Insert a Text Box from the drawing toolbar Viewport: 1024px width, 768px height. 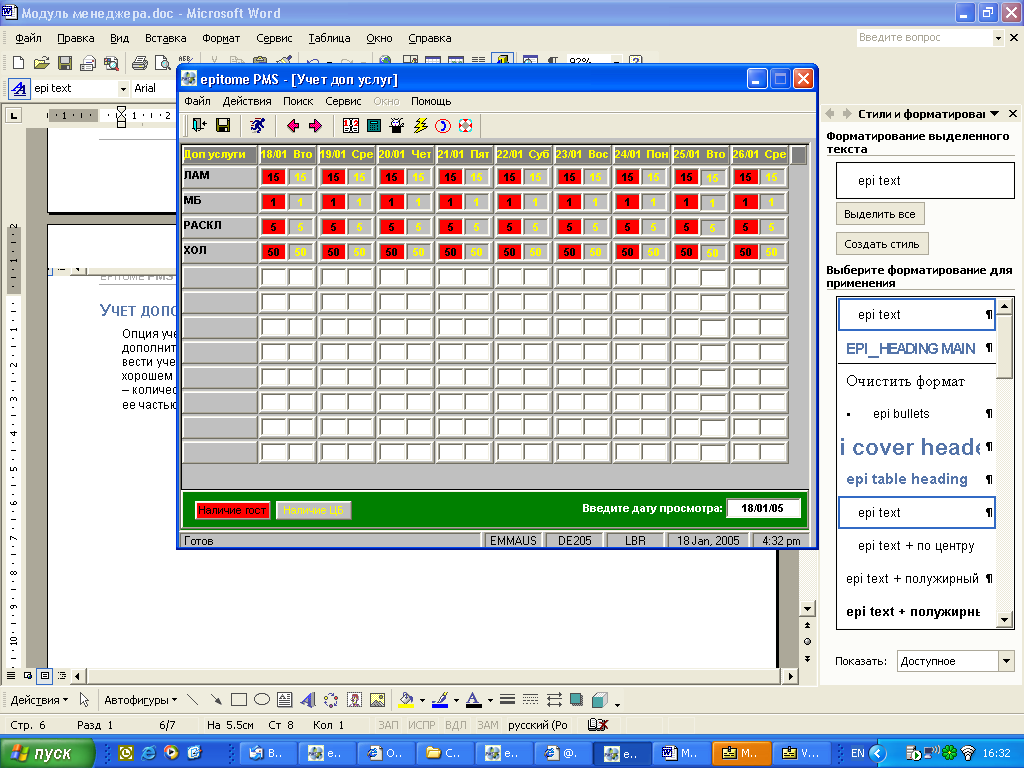[x=285, y=700]
